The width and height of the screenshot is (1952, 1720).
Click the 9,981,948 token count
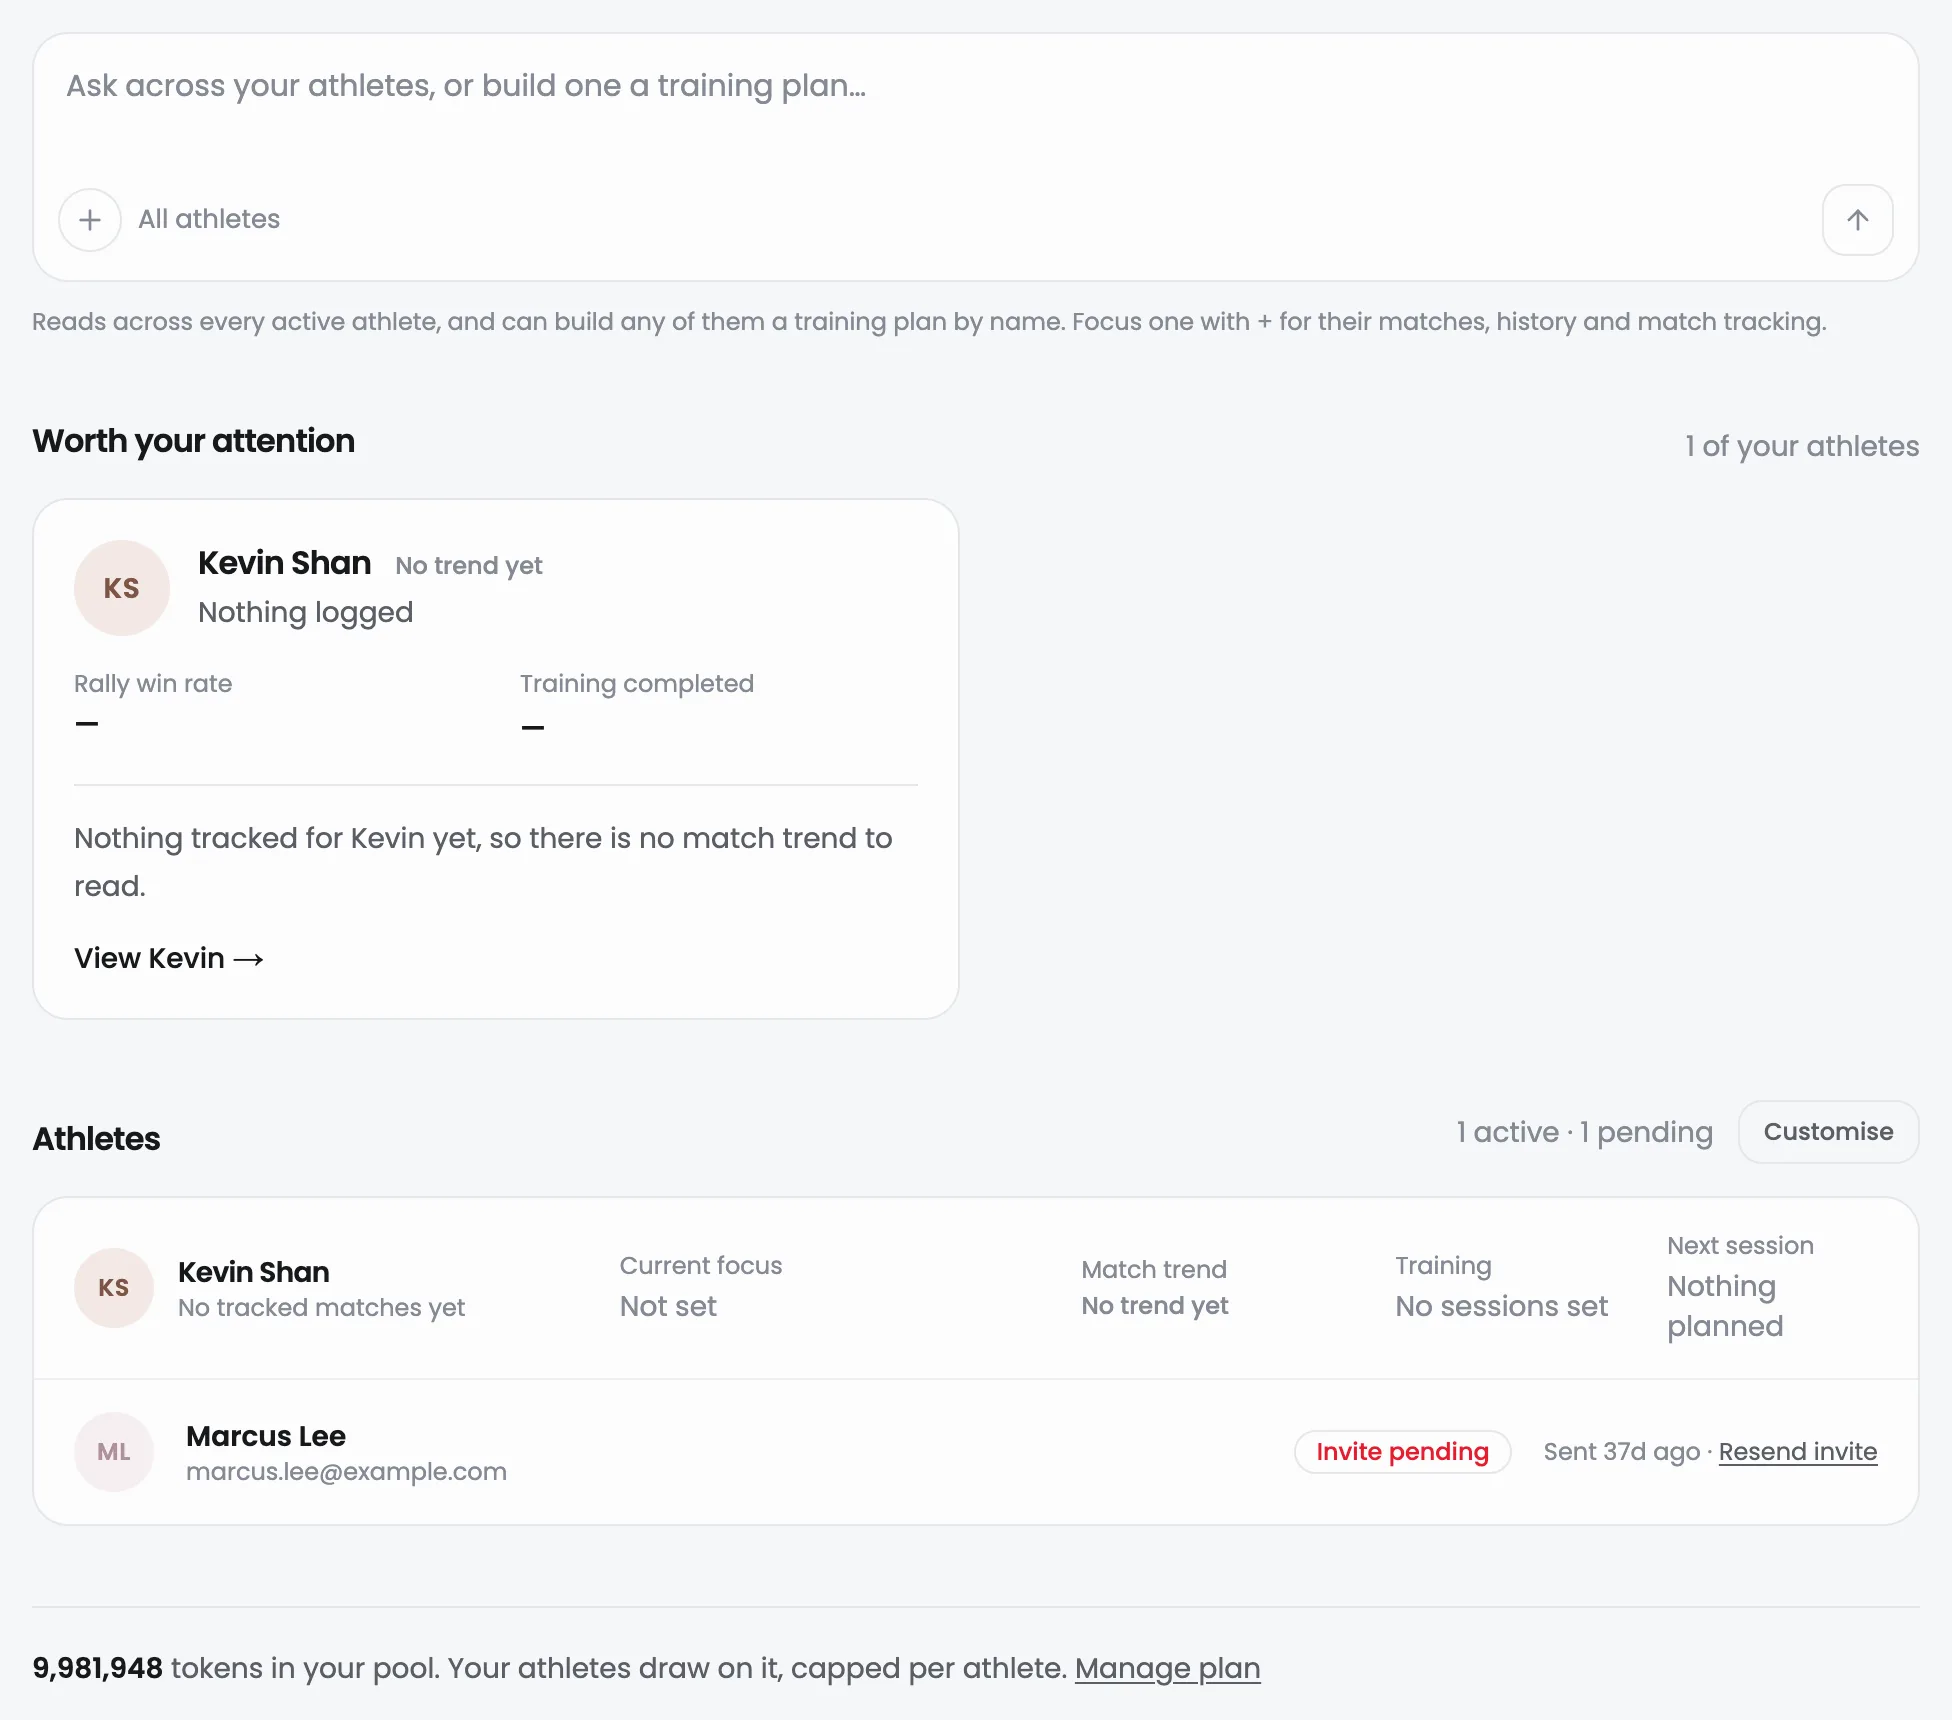pyautogui.click(x=97, y=1668)
